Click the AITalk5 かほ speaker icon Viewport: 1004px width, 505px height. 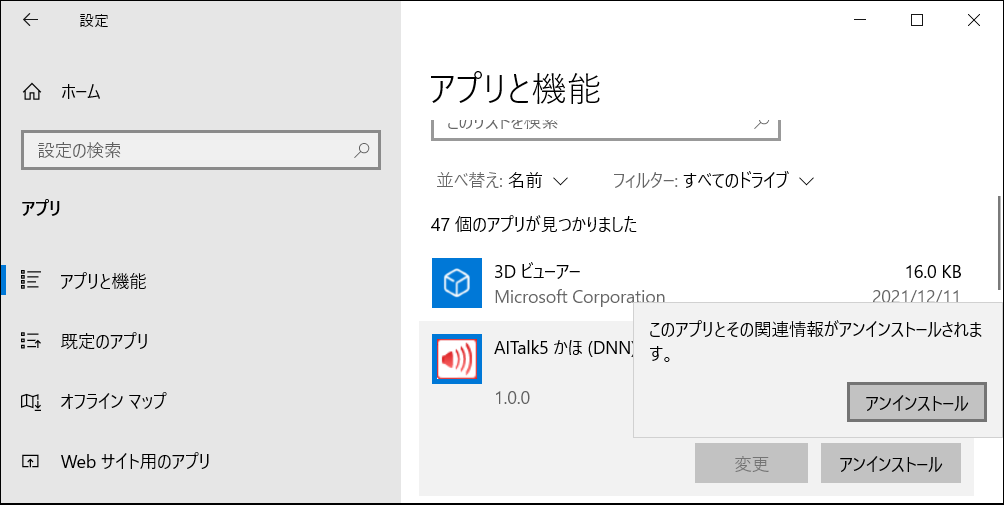[x=457, y=359]
